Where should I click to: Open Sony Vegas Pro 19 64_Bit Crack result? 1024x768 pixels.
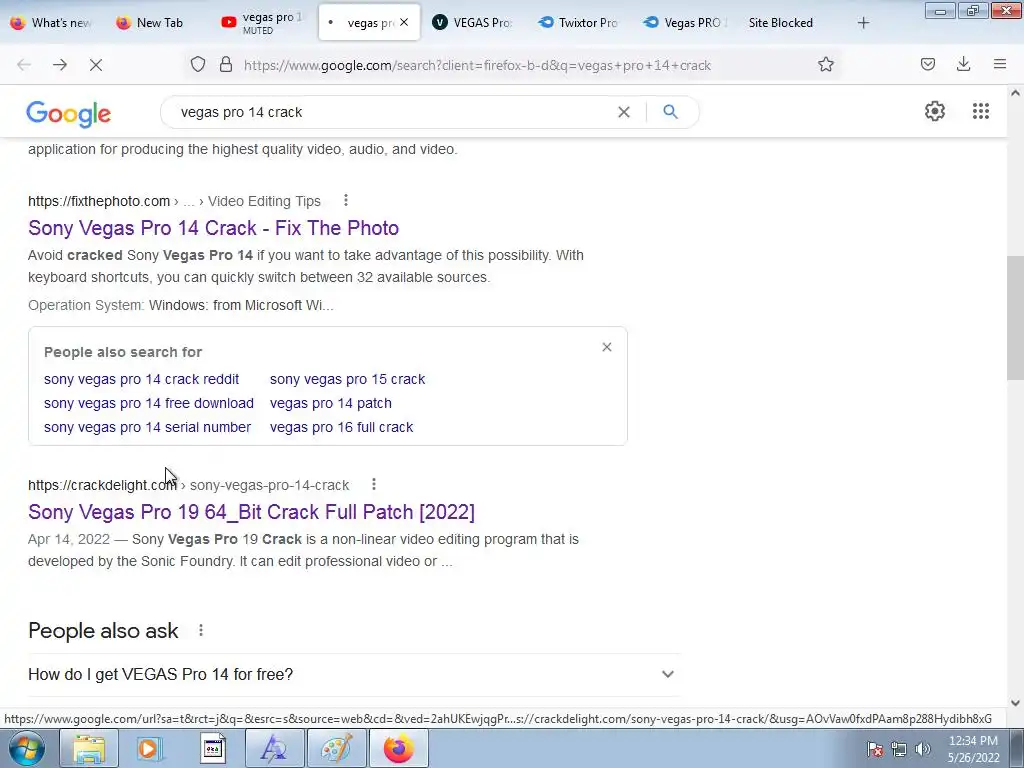251,512
